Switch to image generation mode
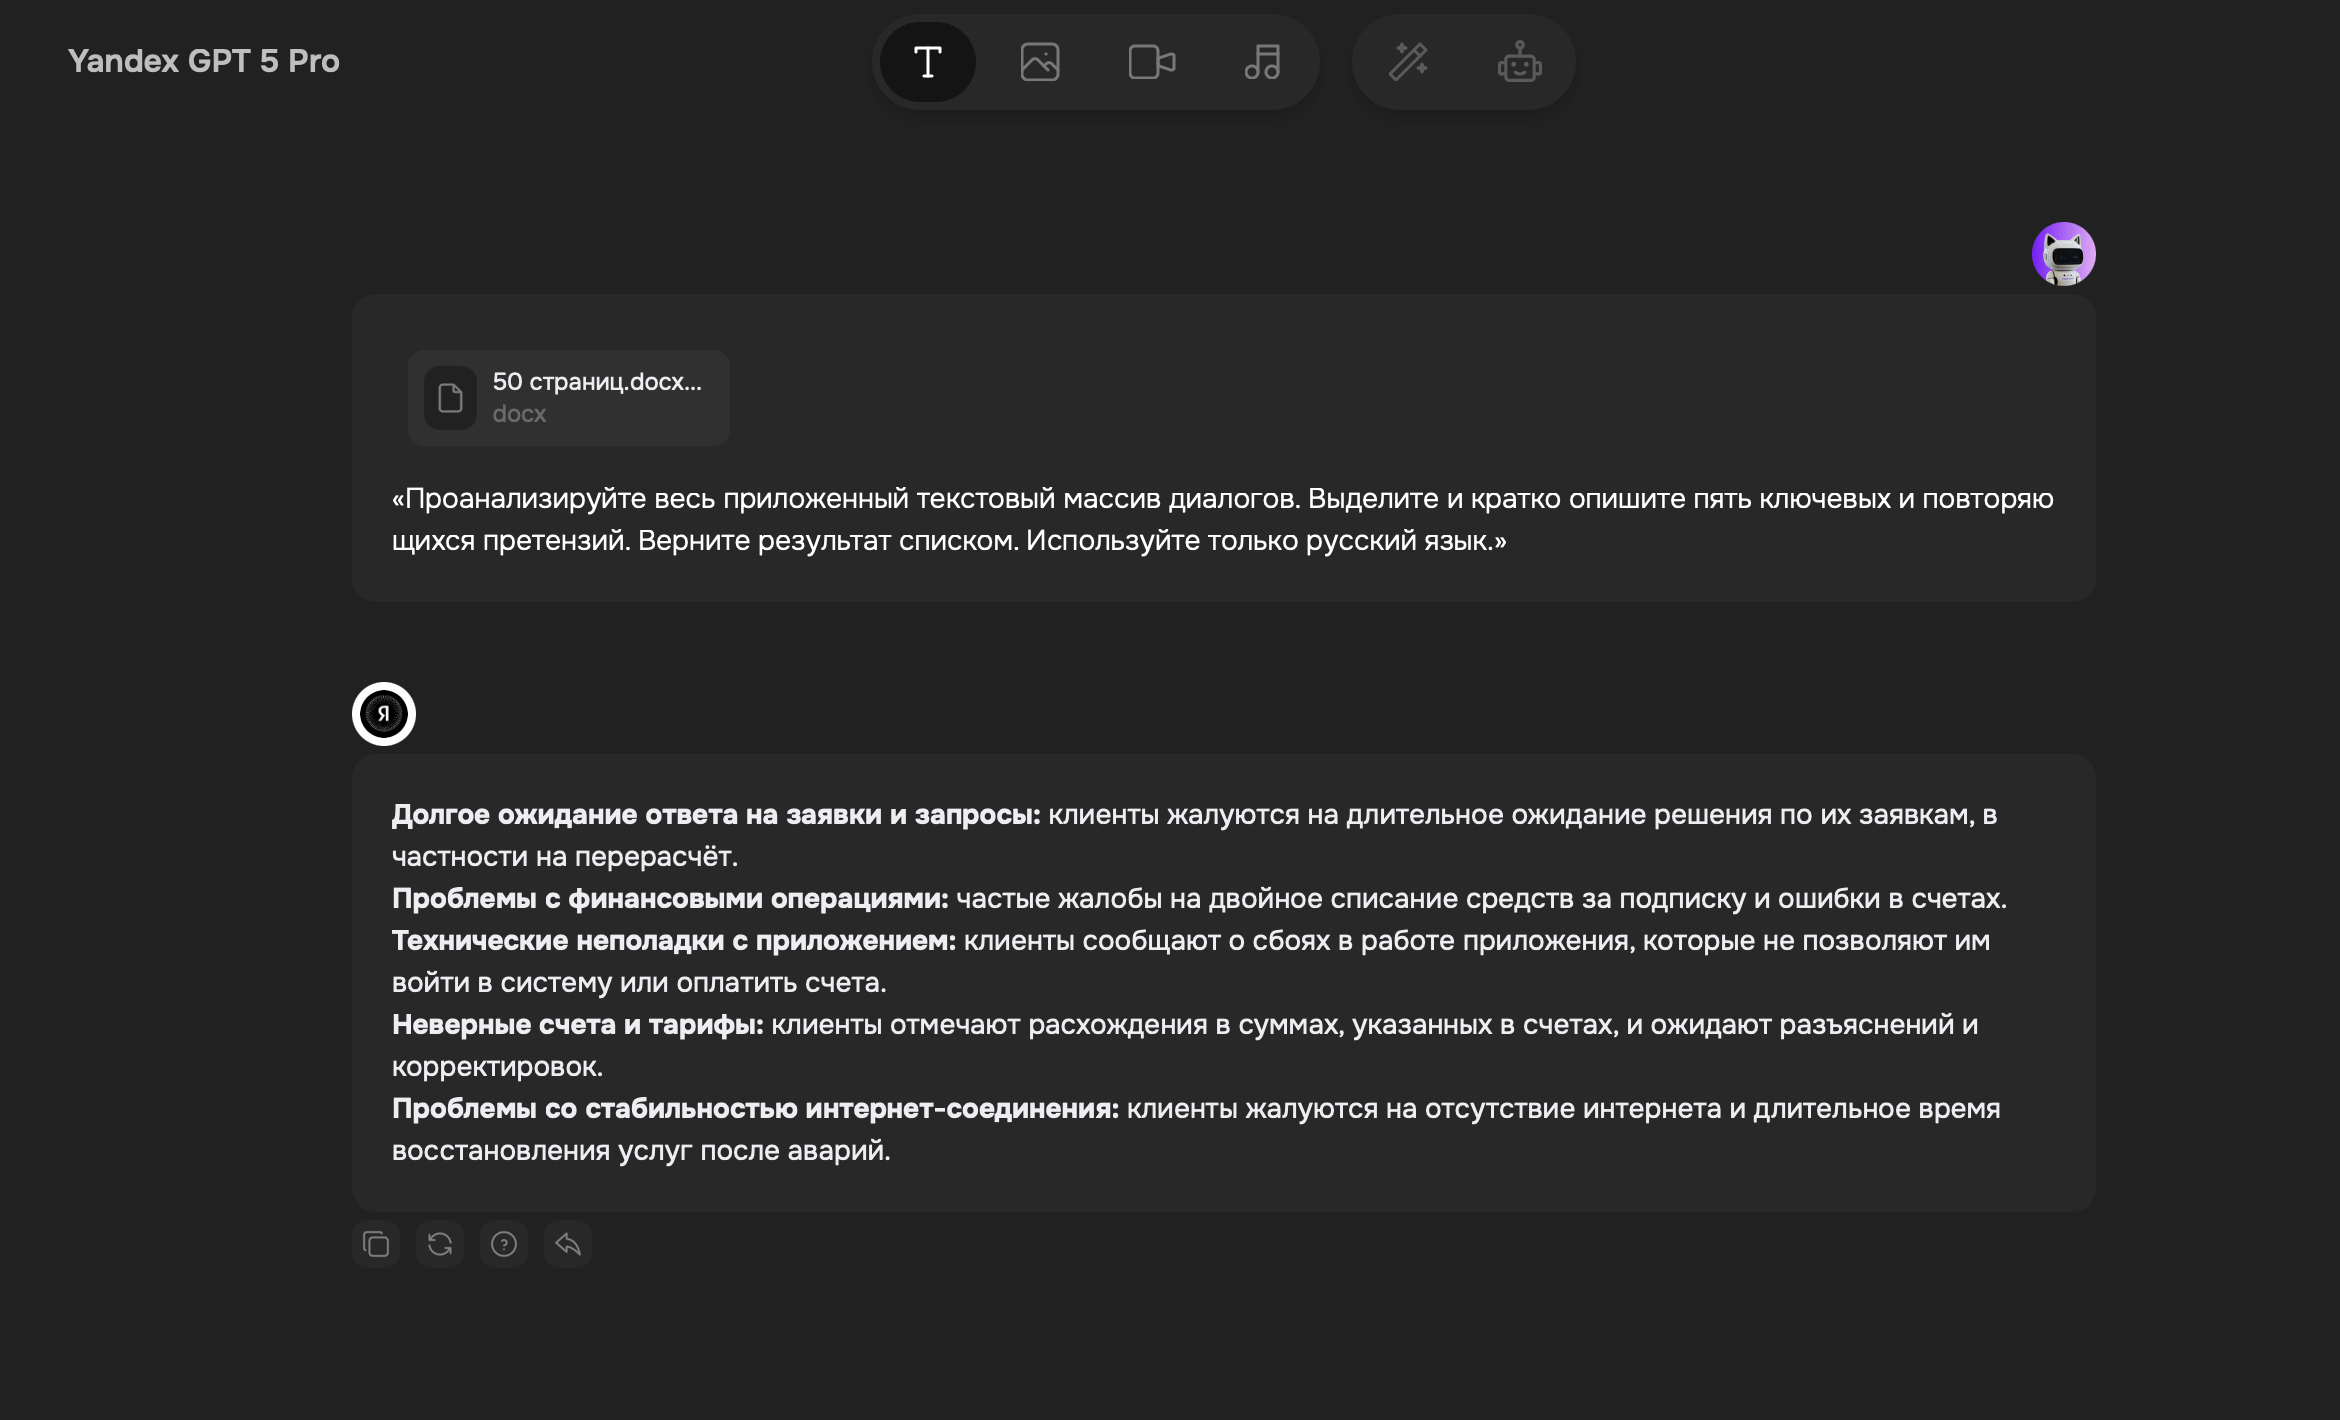This screenshot has height=1420, width=2340. [1039, 62]
